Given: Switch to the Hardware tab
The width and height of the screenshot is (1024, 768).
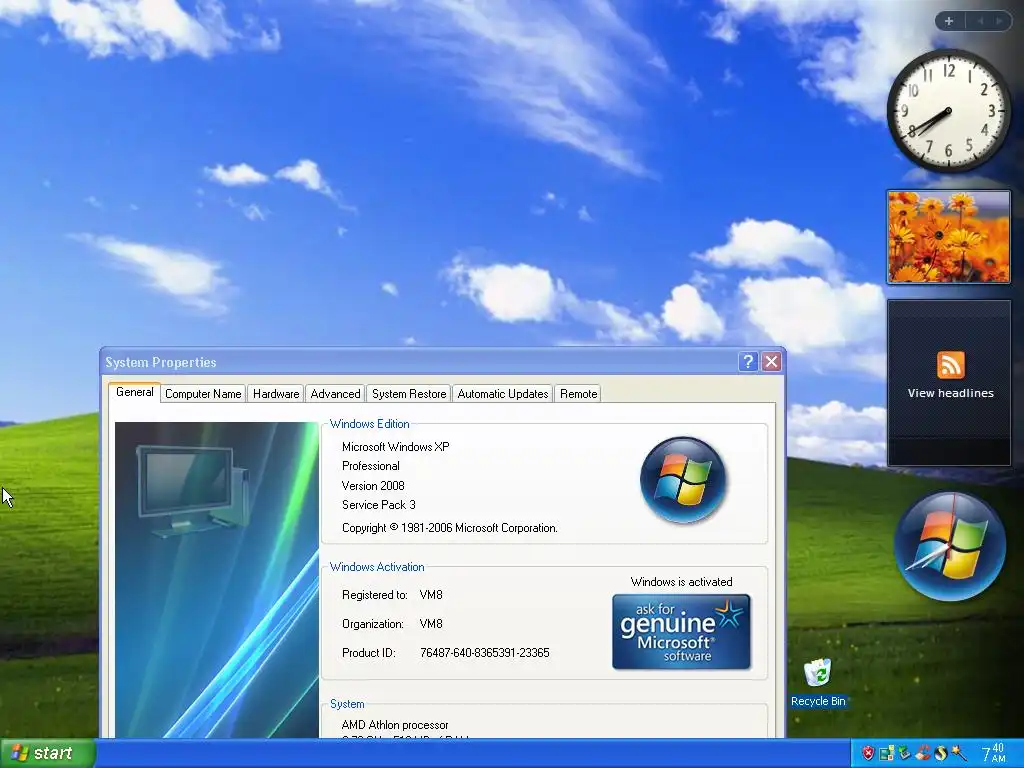Looking at the screenshot, I should tap(276, 394).
